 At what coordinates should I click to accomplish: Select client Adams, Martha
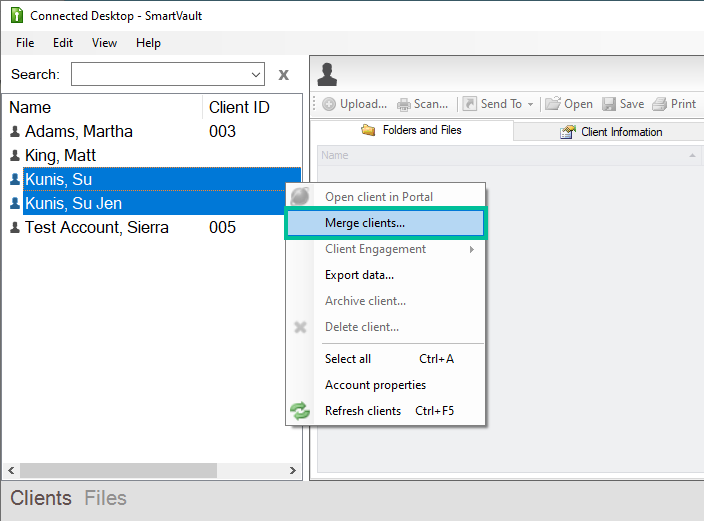tap(79, 131)
